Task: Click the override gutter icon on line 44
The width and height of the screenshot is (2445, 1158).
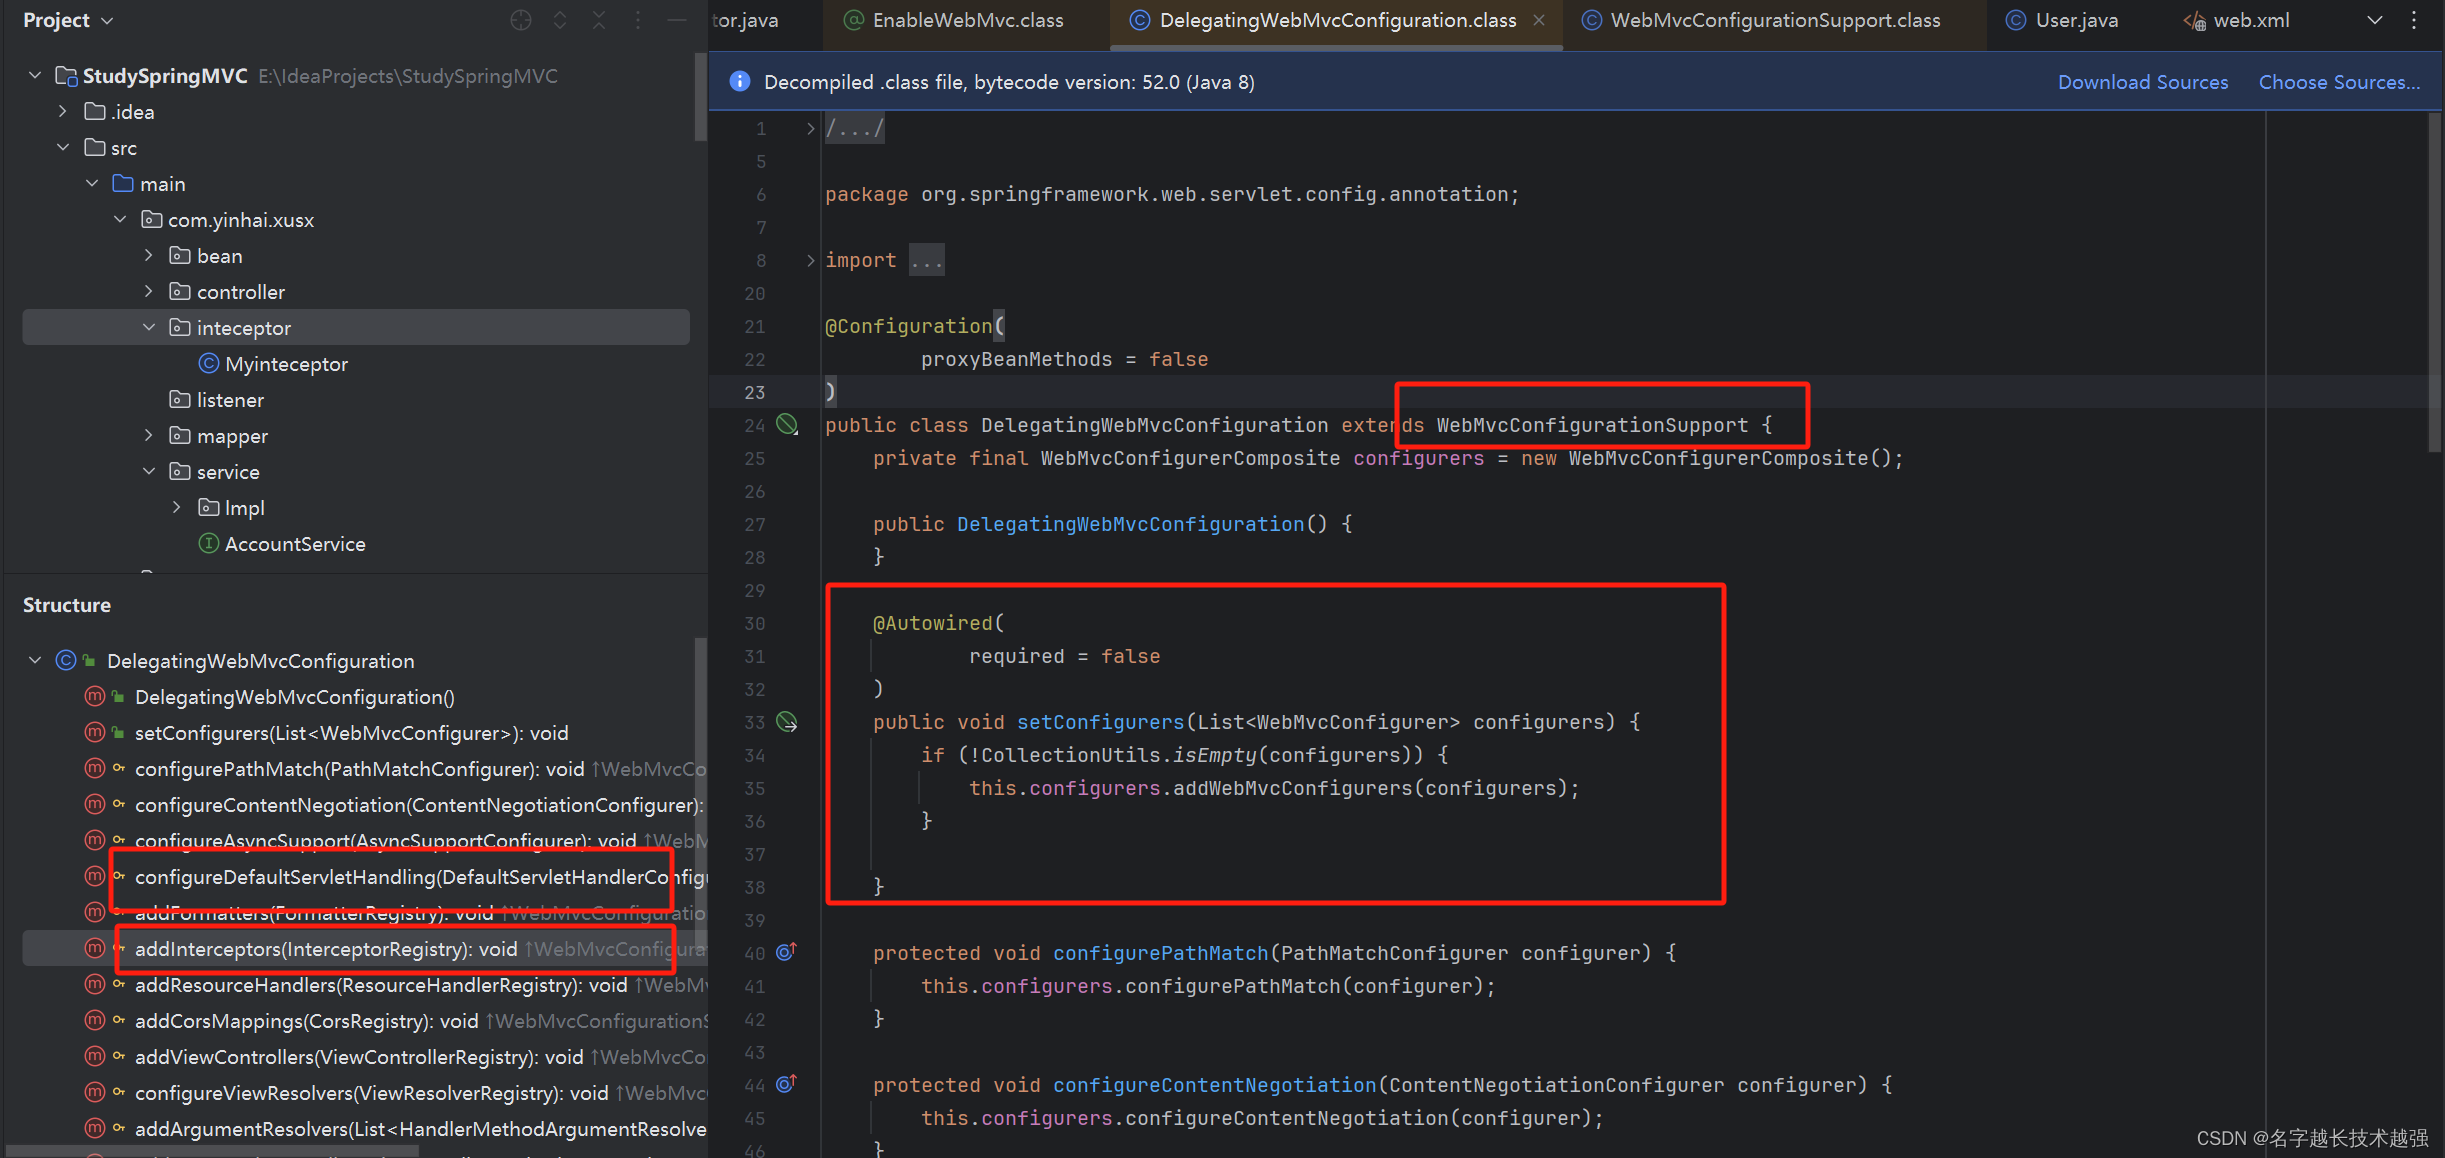Action: point(786,1083)
